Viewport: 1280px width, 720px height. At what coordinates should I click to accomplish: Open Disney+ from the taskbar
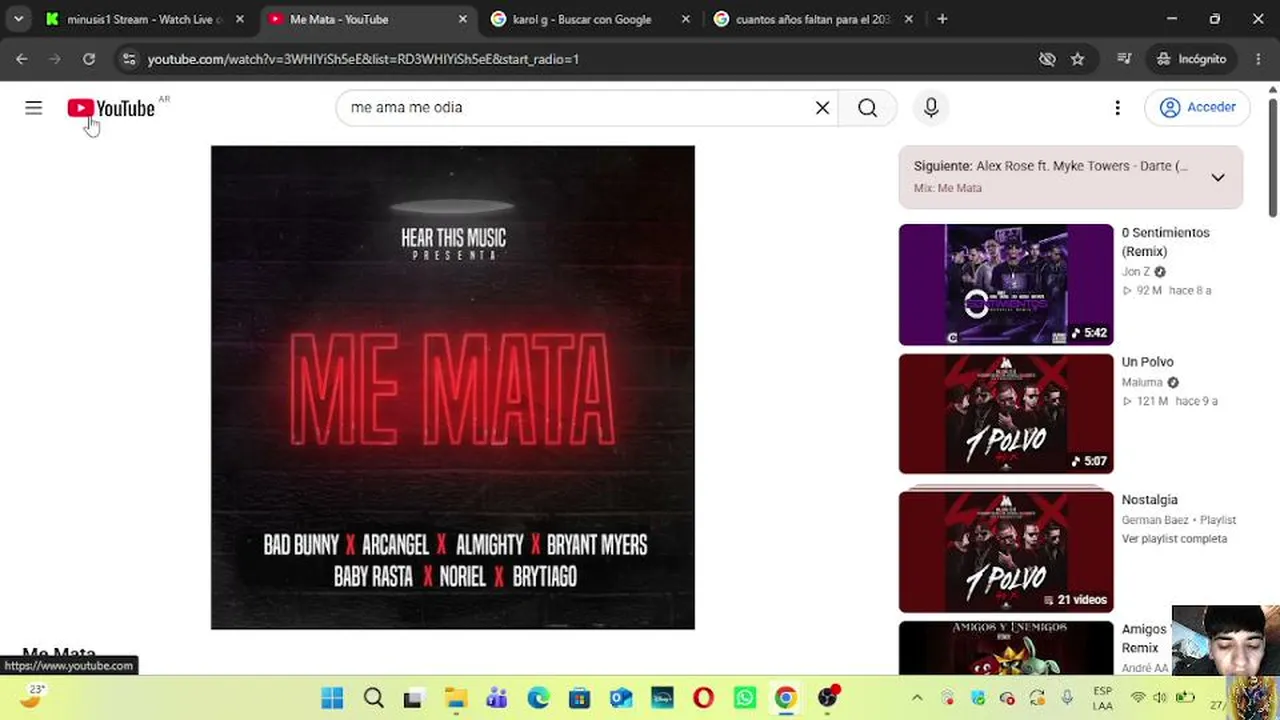662,698
